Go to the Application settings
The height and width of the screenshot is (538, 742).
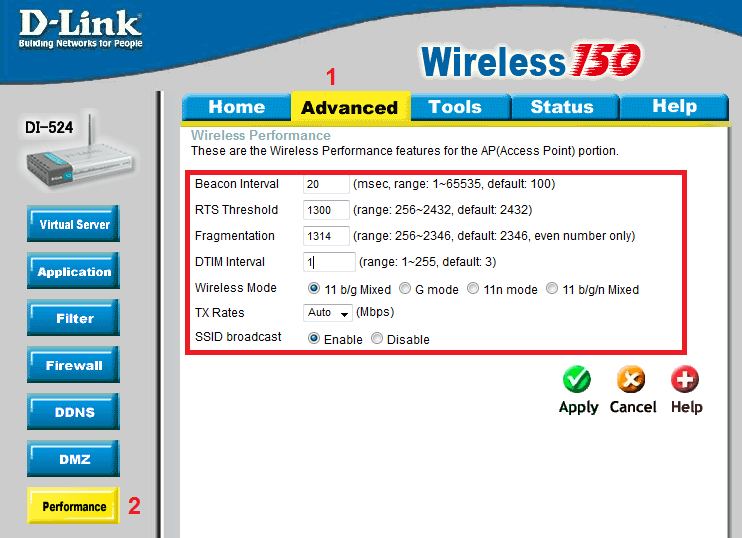pyautogui.click(x=73, y=271)
